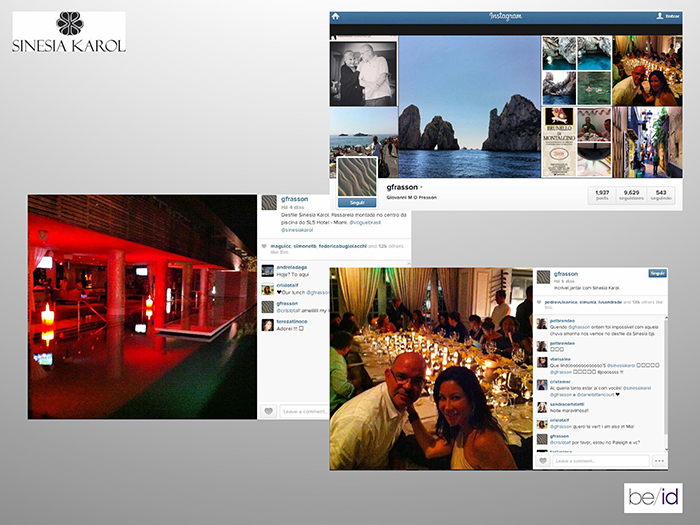Click terezatinoco's comment avatar
This screenshot has height=525, width=700.
pyautogui.click(x=267, y=325)
